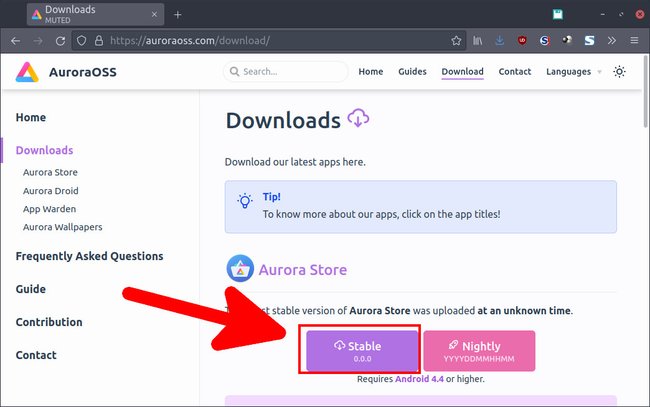This screenshot has width=650, height=407.
Task: Open Home in the left sidebar
Action: pyautogui.click(x=31, y=117)
